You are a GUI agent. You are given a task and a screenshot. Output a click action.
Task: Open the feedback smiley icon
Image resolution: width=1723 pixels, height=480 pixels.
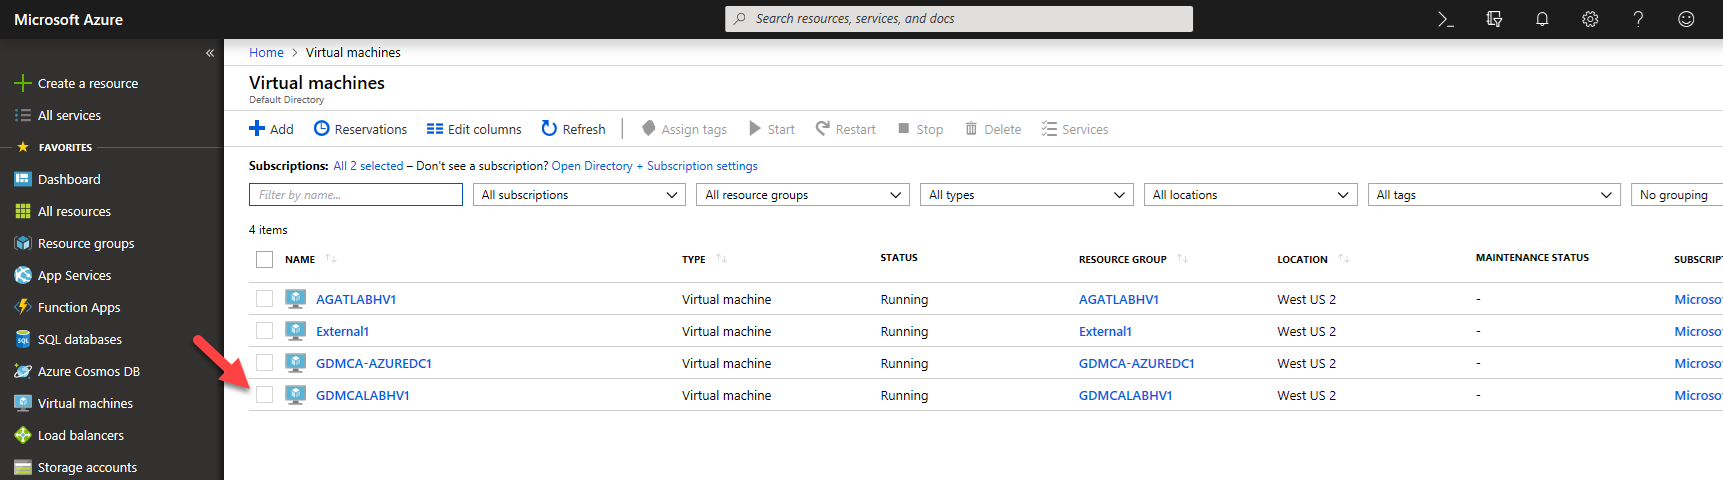coord(1686,19)
